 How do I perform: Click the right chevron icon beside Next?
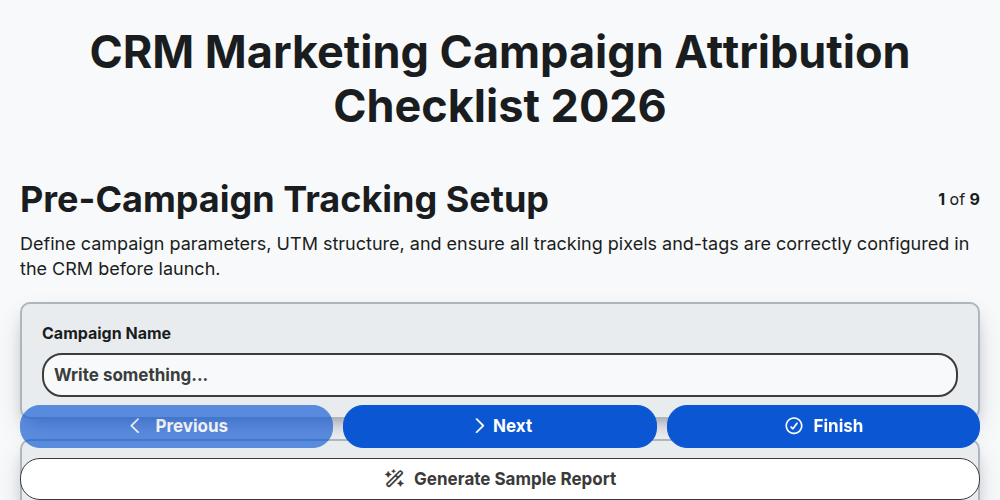click(480, 426)
